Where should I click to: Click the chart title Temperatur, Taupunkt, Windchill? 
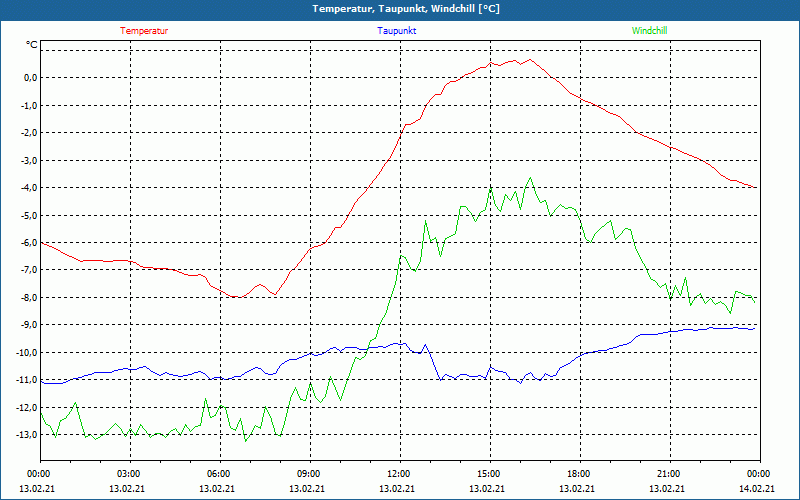[406, 9]
